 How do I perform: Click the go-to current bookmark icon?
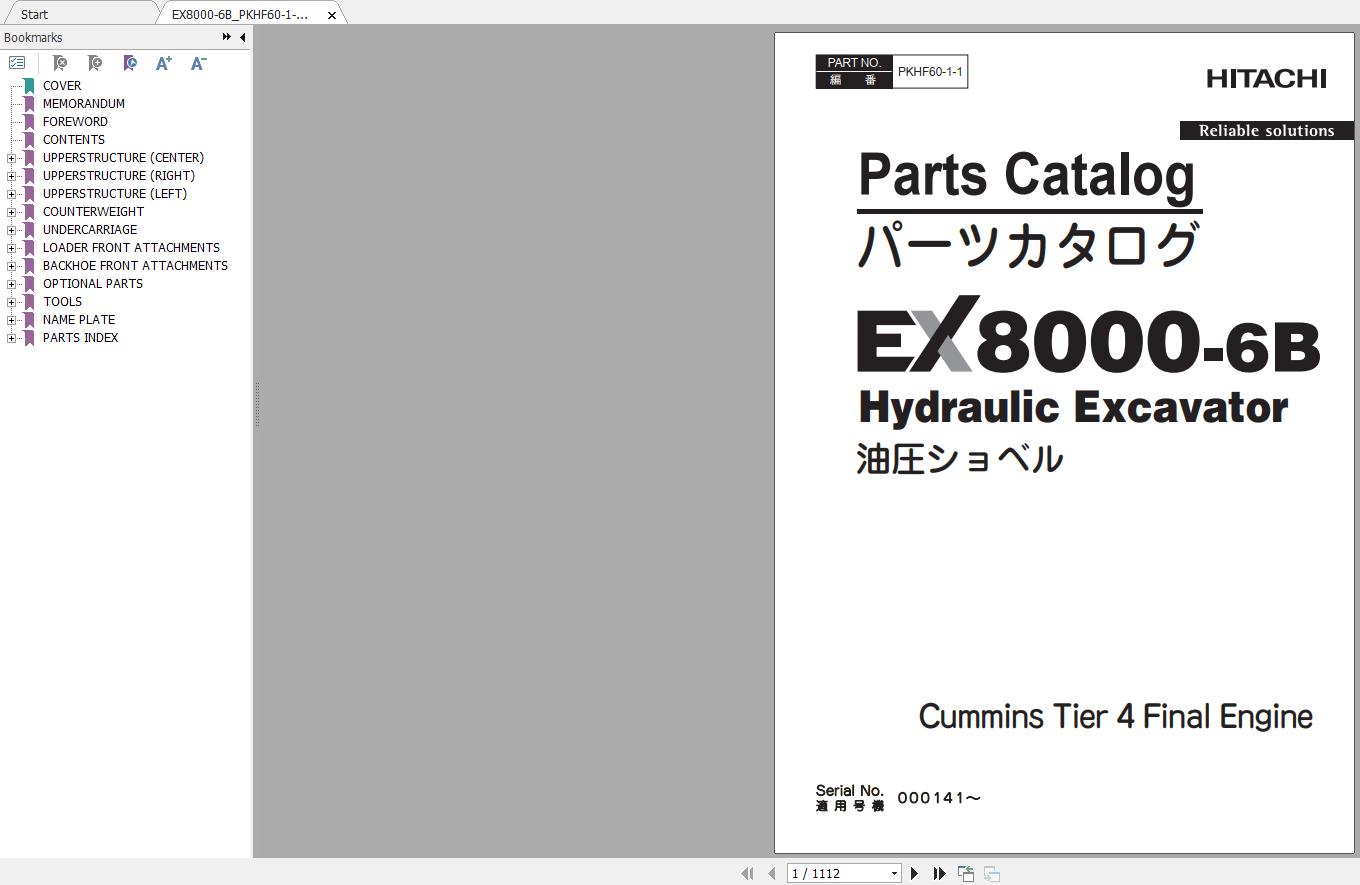[130, 63]
